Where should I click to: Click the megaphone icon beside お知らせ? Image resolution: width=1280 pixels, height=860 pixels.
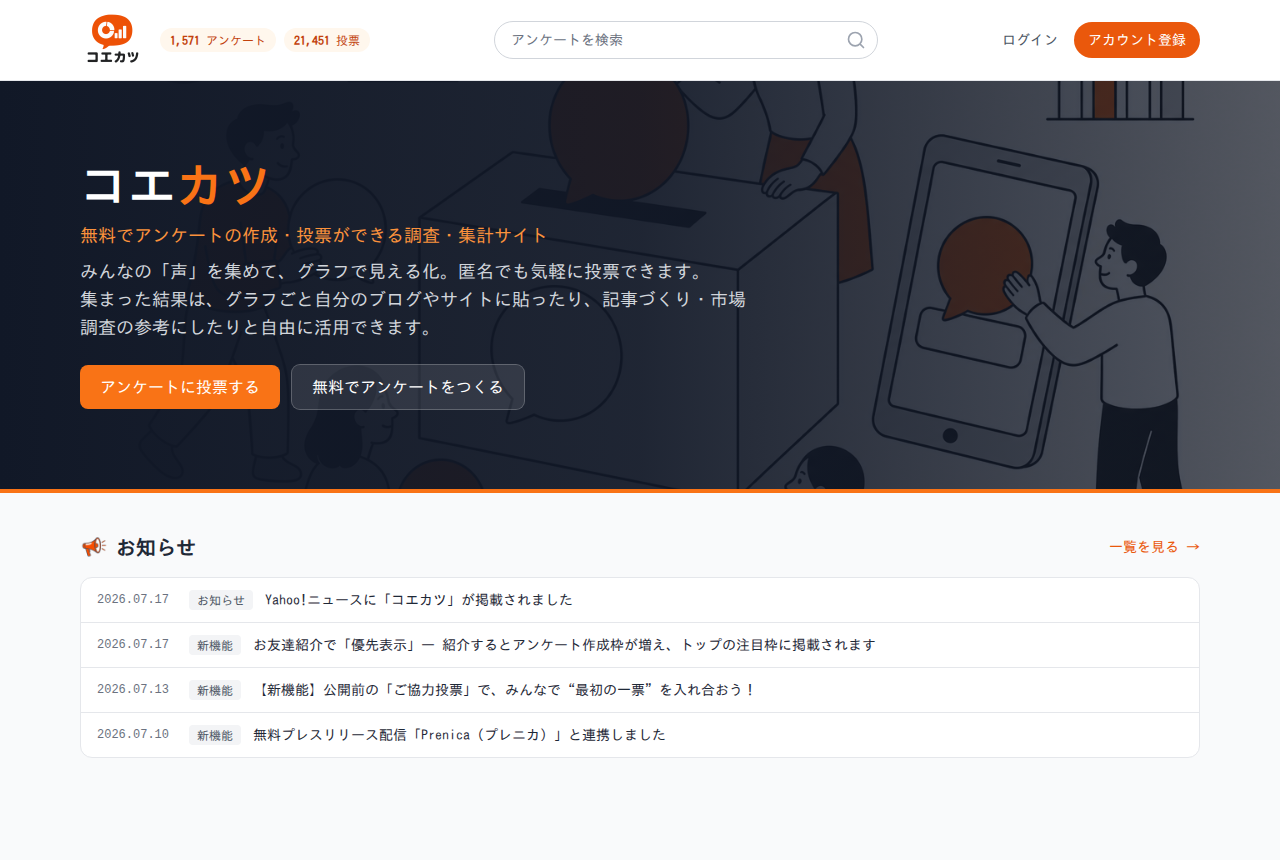(x=93, y=547)
